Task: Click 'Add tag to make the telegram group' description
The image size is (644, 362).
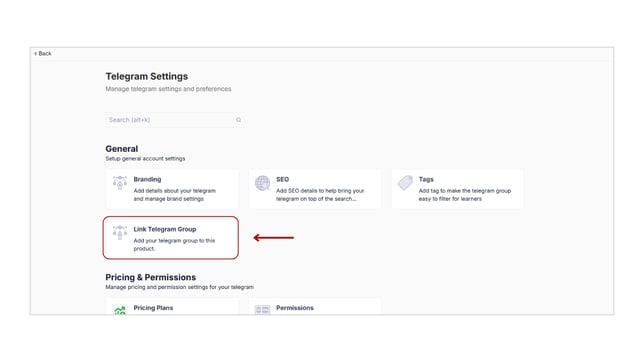Action: (465, 195)
